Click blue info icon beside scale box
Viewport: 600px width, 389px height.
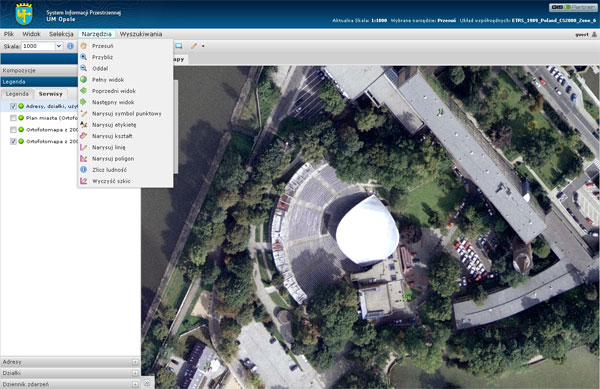pos(70,46)
